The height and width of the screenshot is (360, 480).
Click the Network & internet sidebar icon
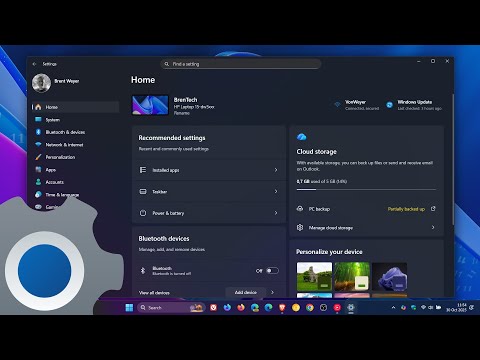tap(38, 144)
